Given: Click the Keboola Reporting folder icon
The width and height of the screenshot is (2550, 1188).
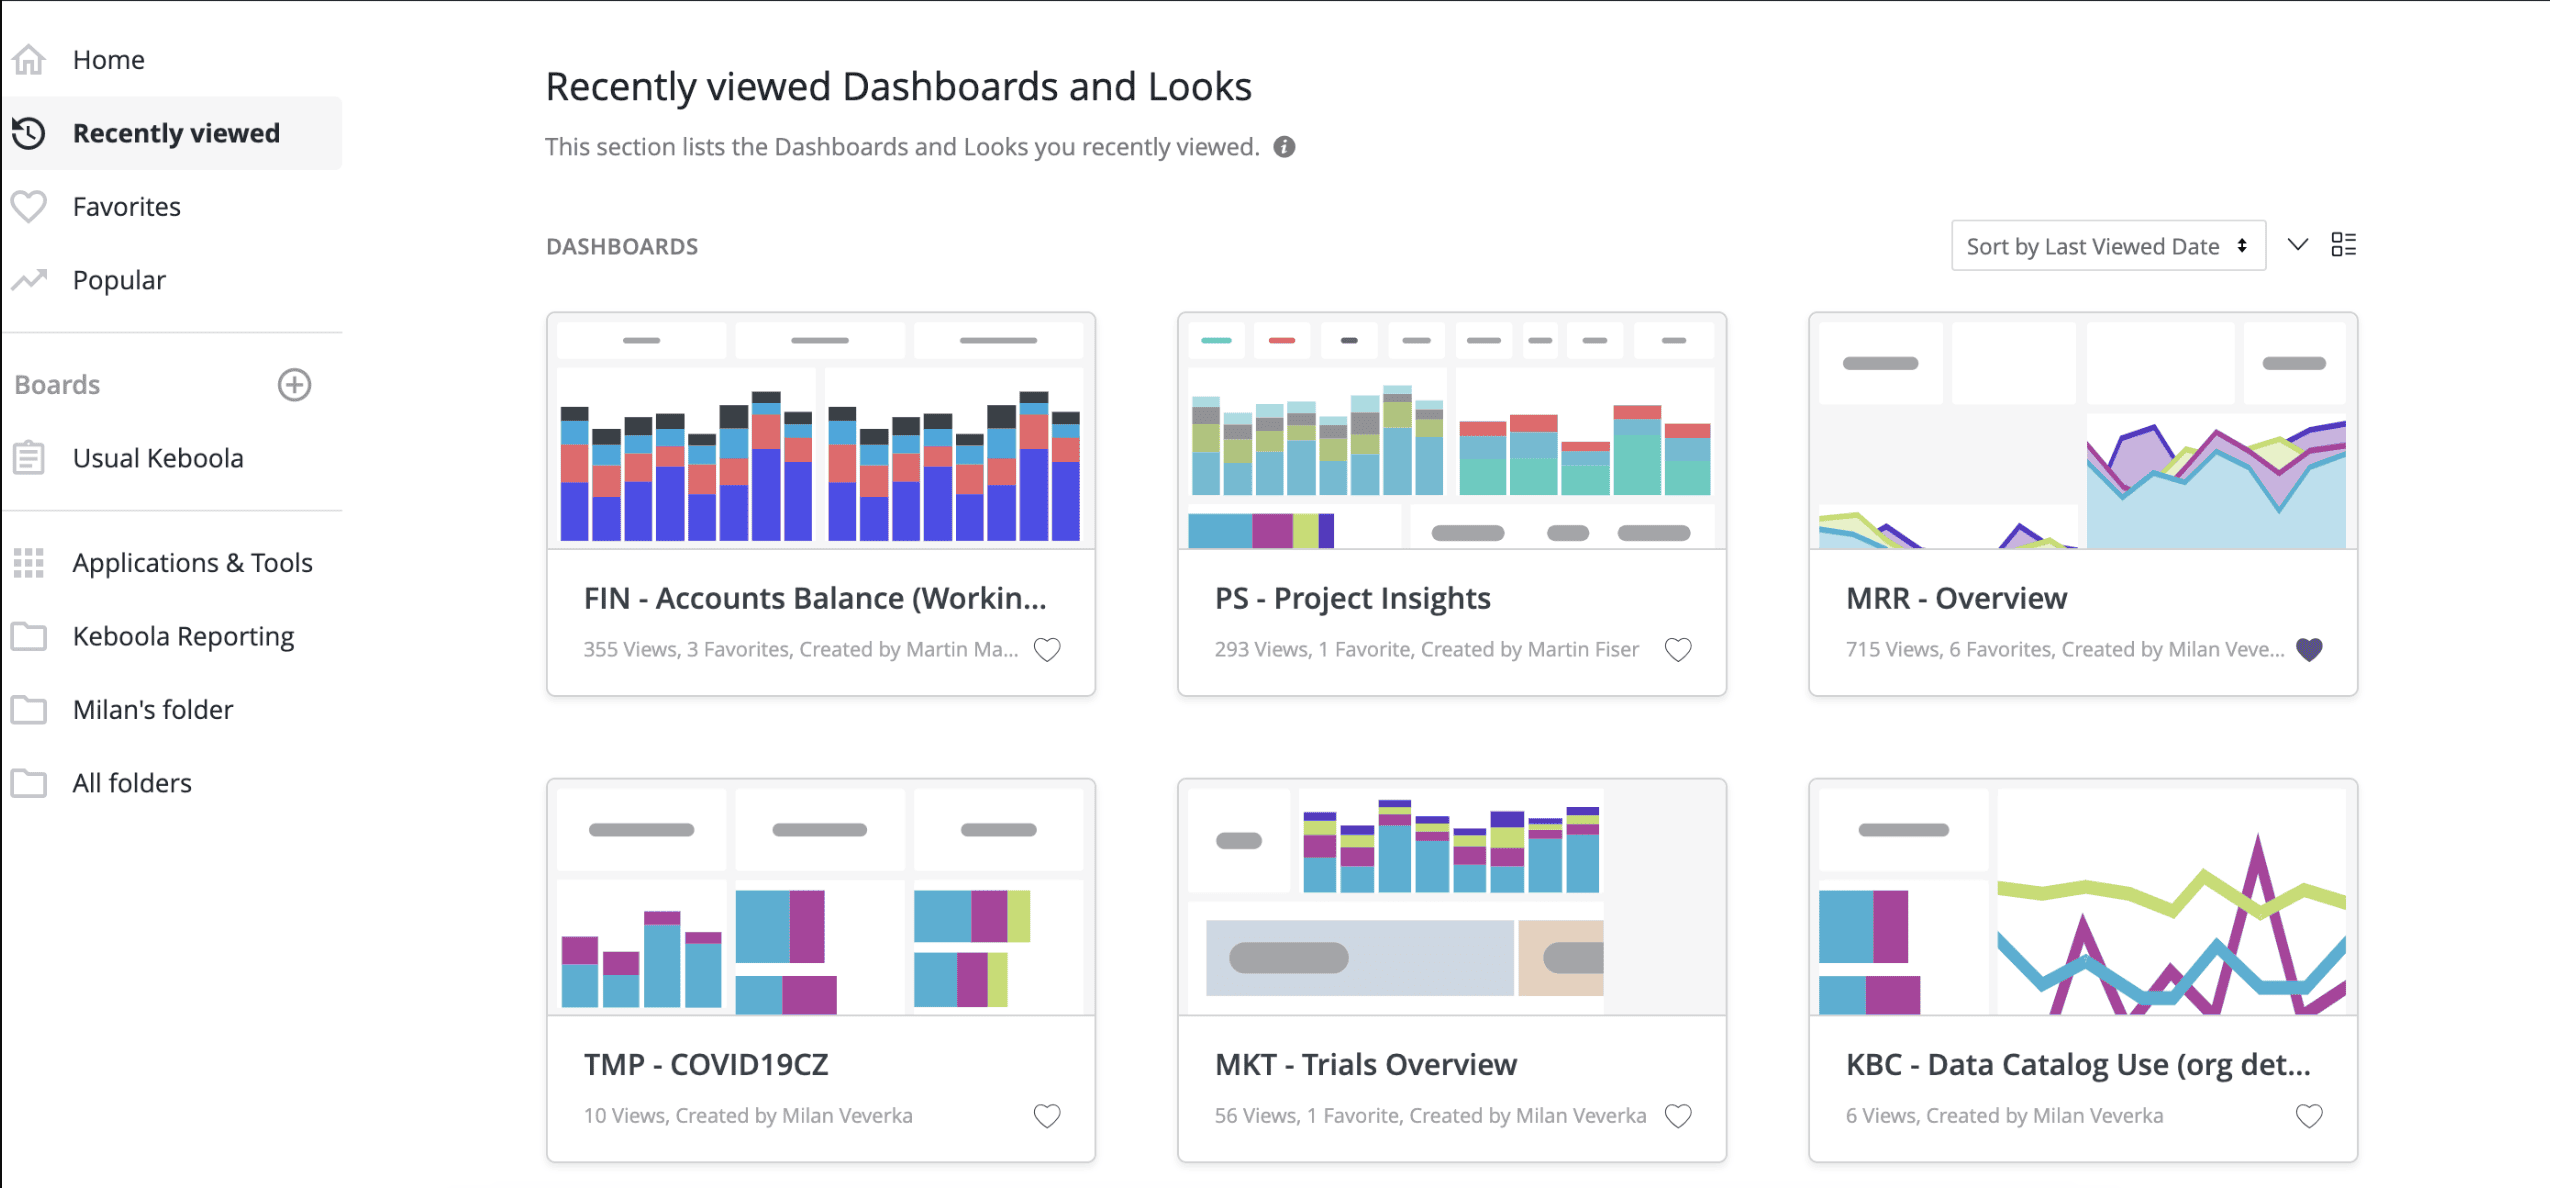Looking at the screenshot, I should (x=29, y=636).
